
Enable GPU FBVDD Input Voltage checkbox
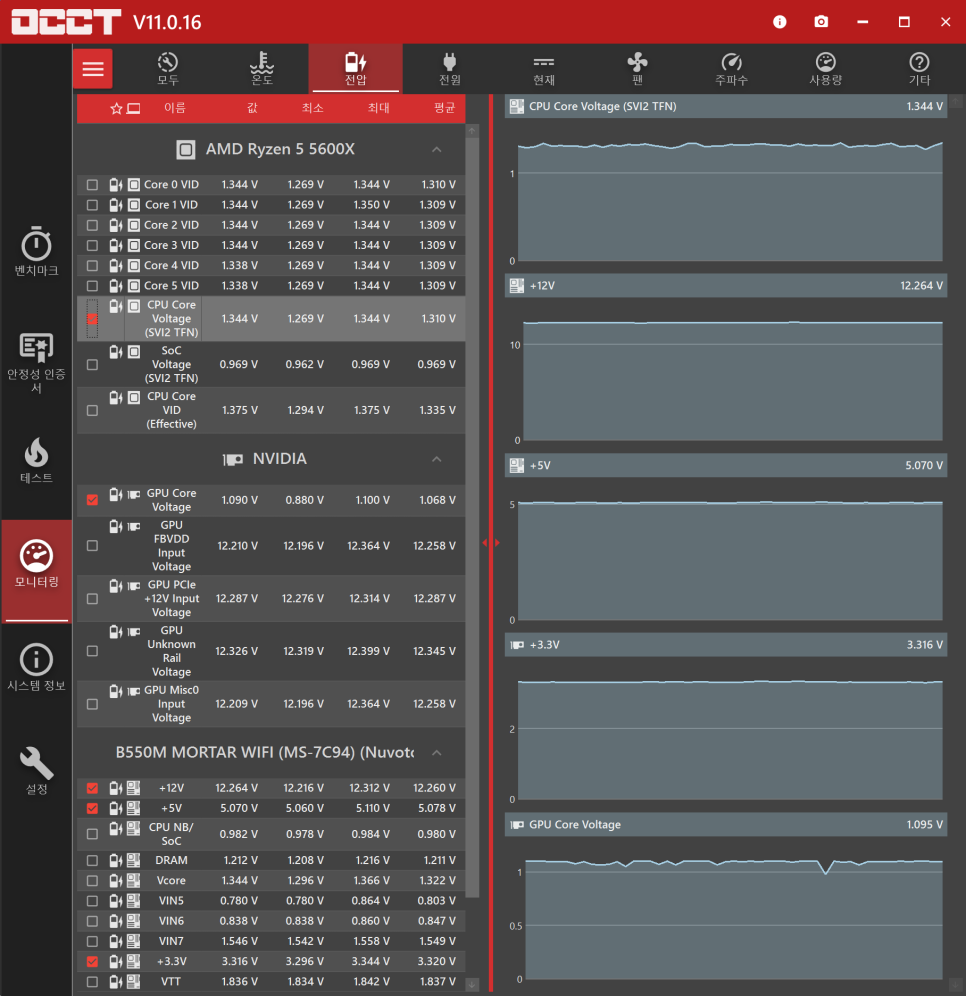click(x=92, y=546)
